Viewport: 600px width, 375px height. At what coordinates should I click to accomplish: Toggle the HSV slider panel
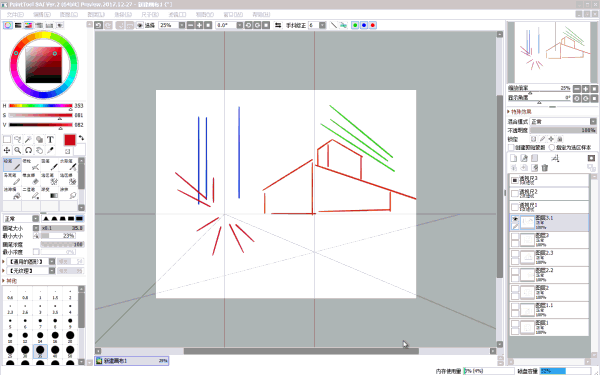pyautogui.click(x=28, y=25)
